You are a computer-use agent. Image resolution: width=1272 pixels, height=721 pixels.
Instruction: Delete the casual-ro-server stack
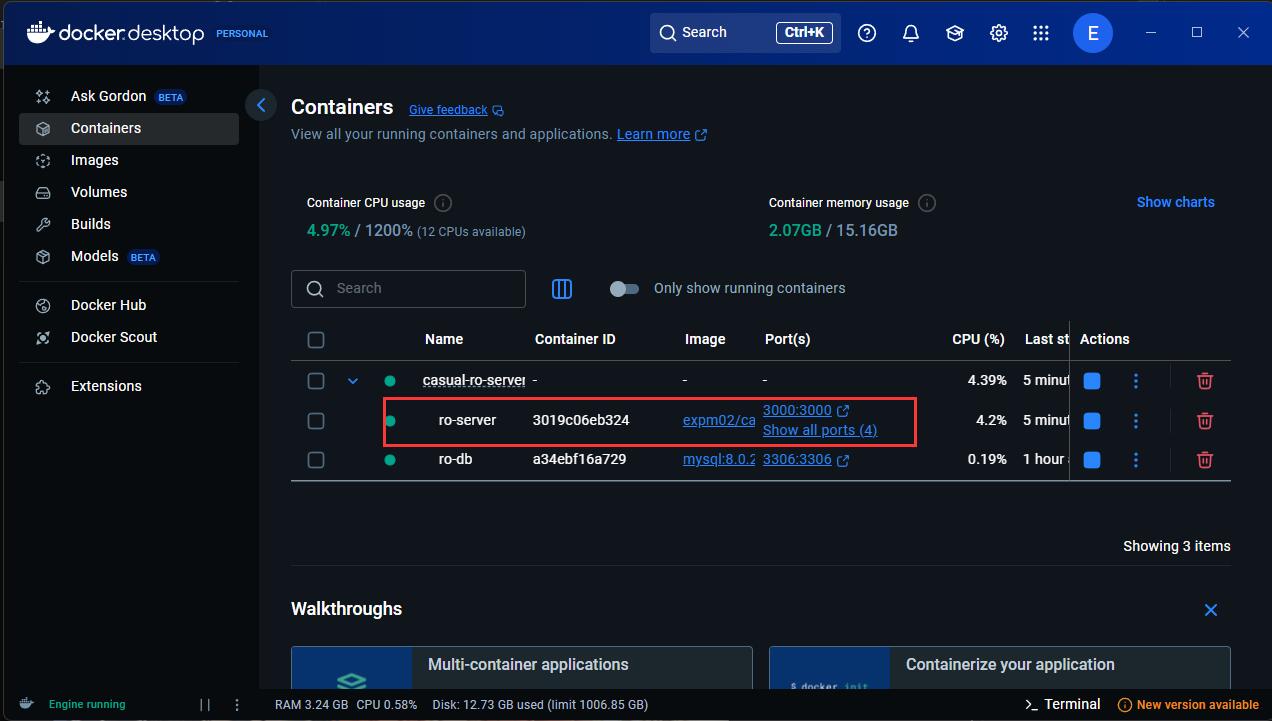coord(1205,381)
